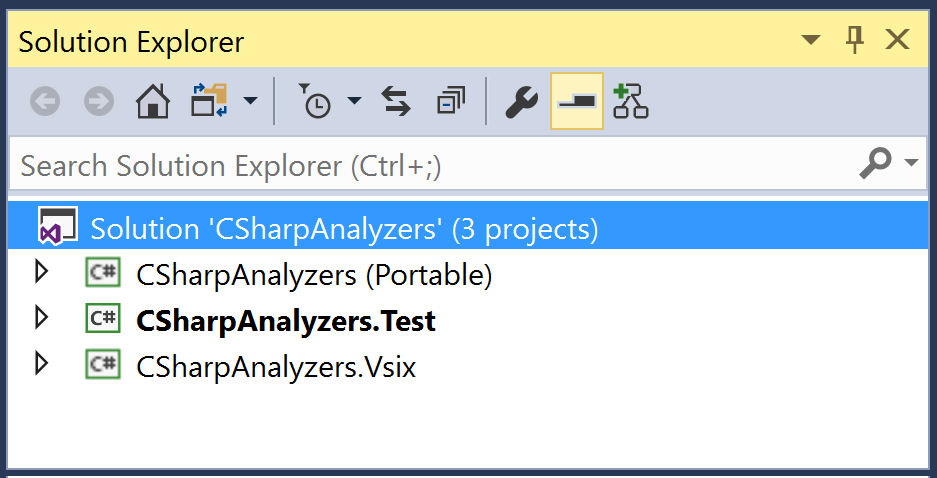Select the CSharpAnalyzers.Vsix project name
Viewport: 937px width, 478px height.
(x=276, y=366)
